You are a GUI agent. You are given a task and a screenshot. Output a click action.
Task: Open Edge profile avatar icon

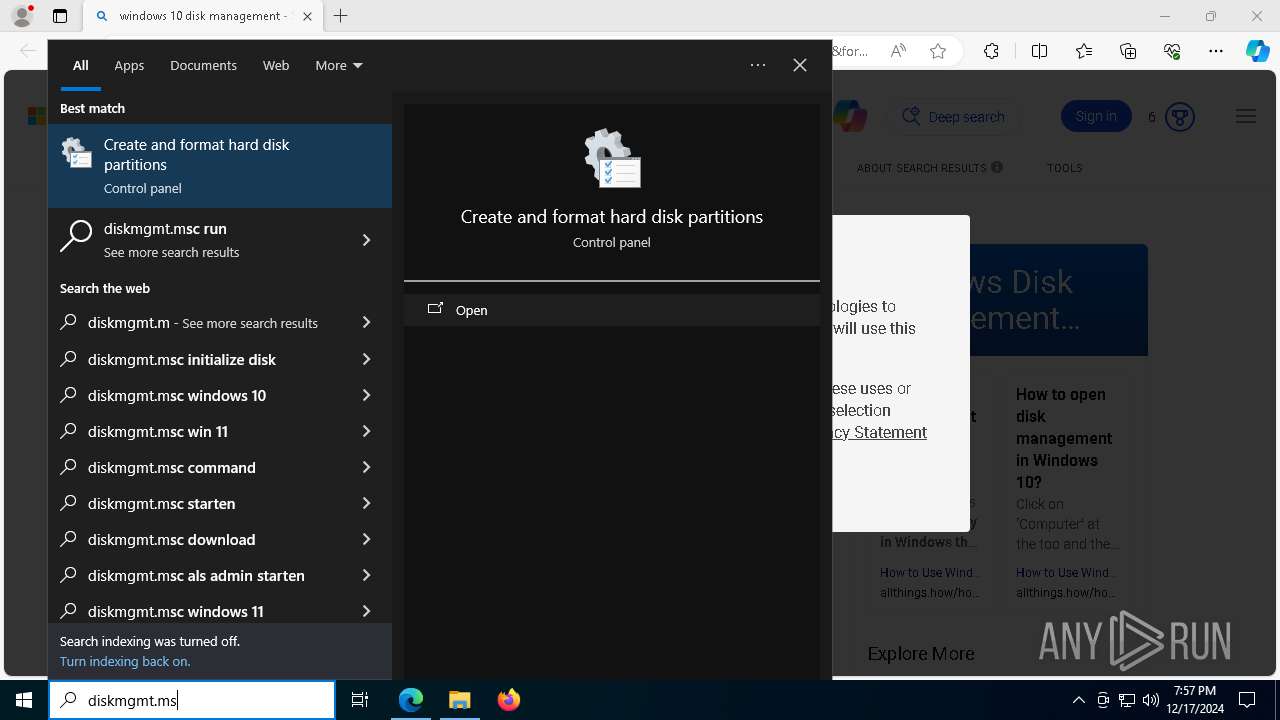(22, 16)
